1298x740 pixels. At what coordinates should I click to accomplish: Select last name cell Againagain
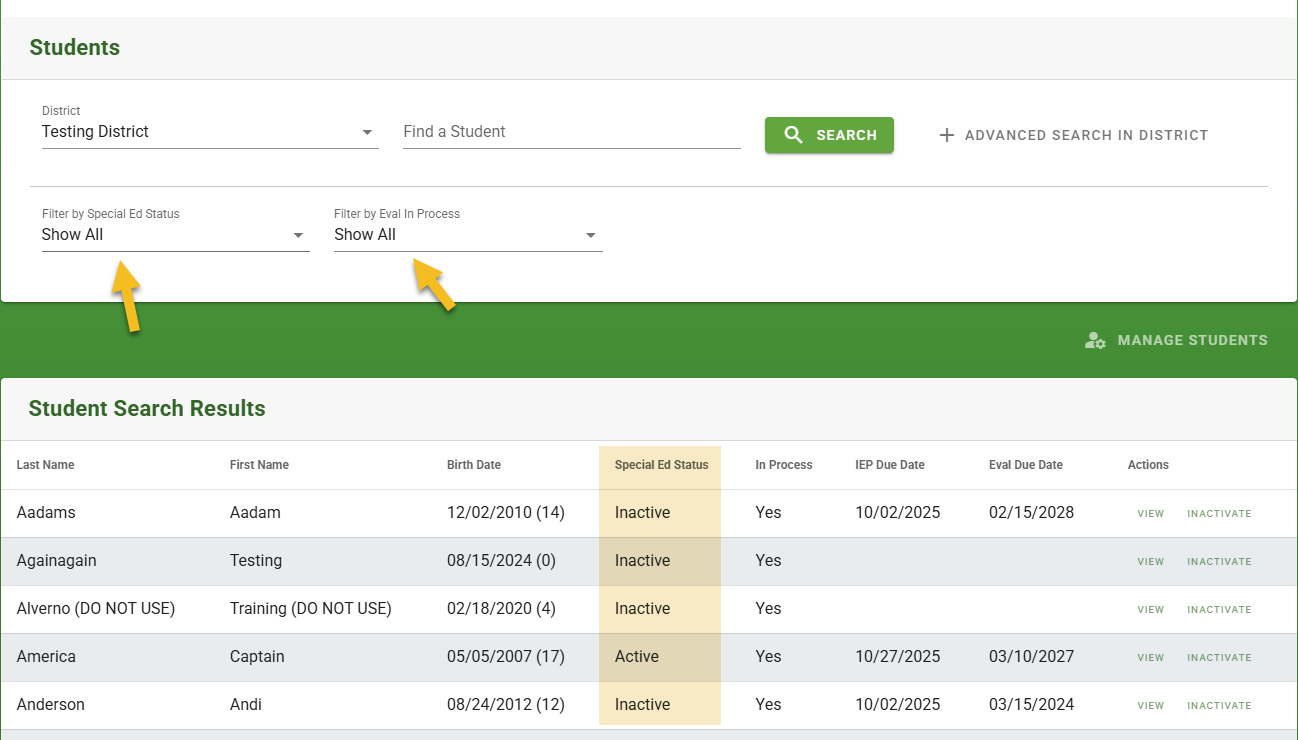pos(57,561)
